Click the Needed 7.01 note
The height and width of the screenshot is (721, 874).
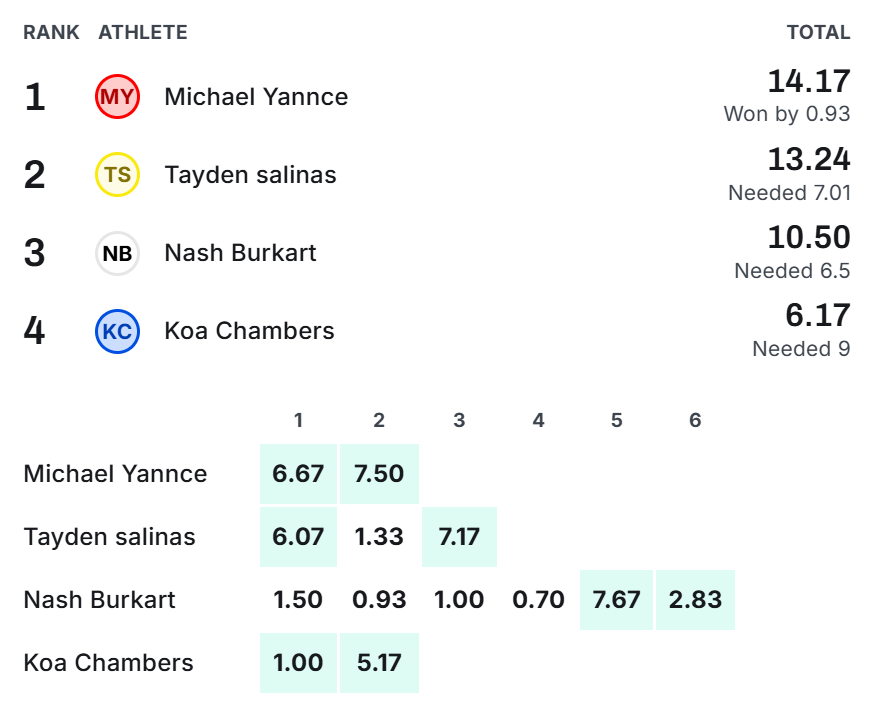coord(789,193)
